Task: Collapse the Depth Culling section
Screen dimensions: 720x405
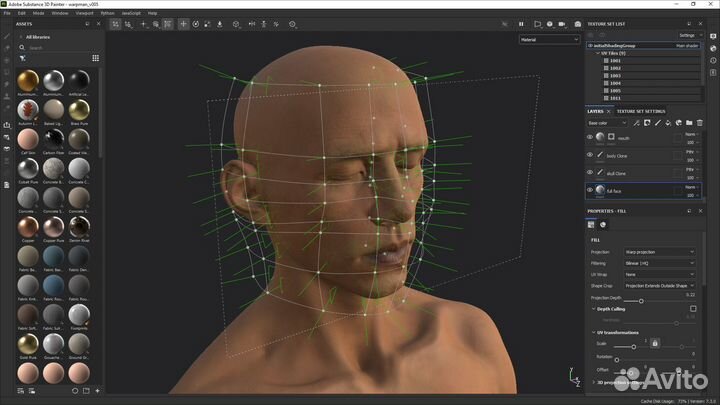Action: point(593,309)
